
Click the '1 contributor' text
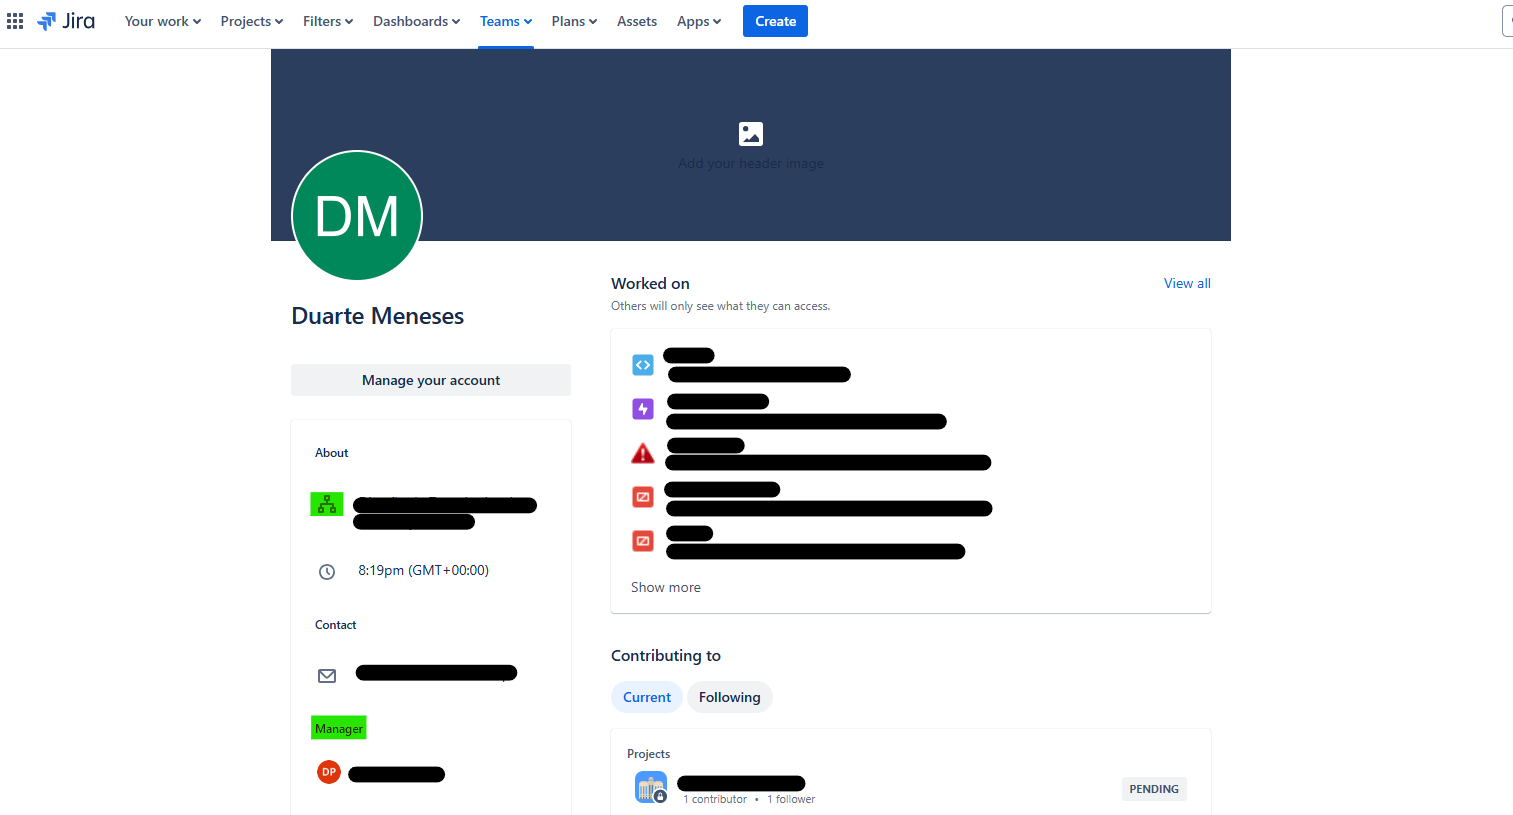point(715,799)
